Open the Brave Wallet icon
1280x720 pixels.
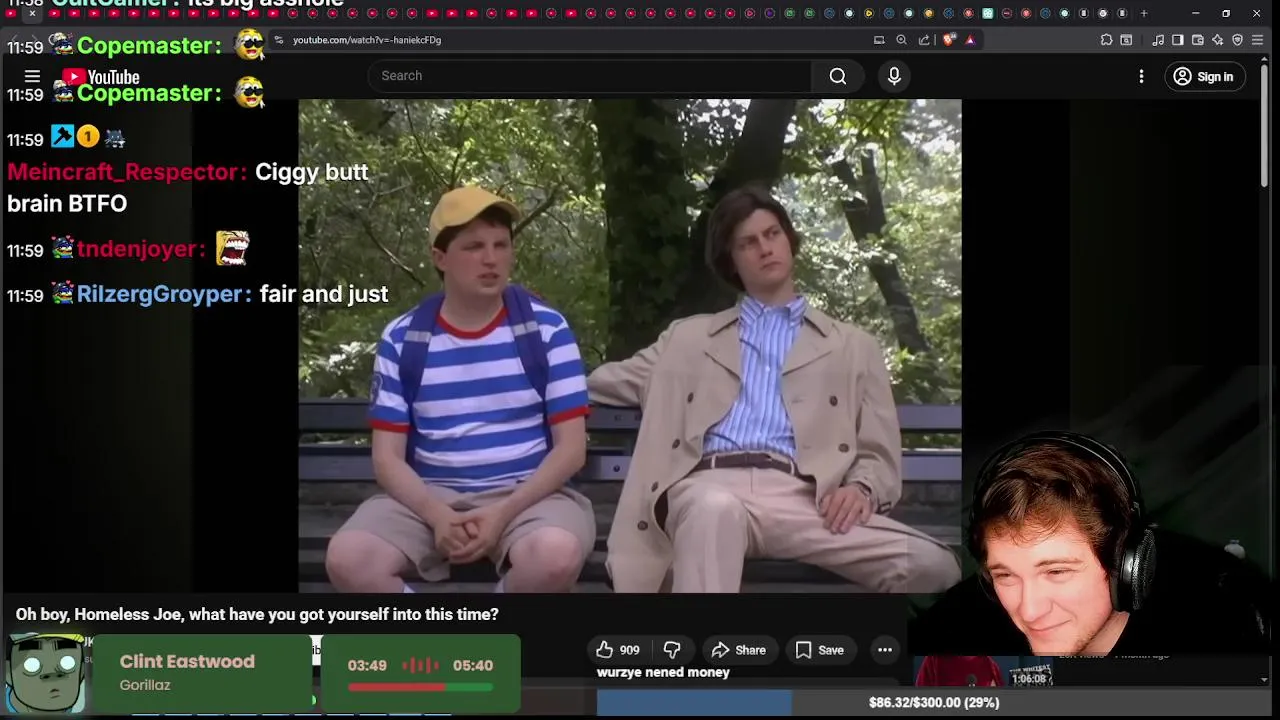click(x=1198, y=40)
